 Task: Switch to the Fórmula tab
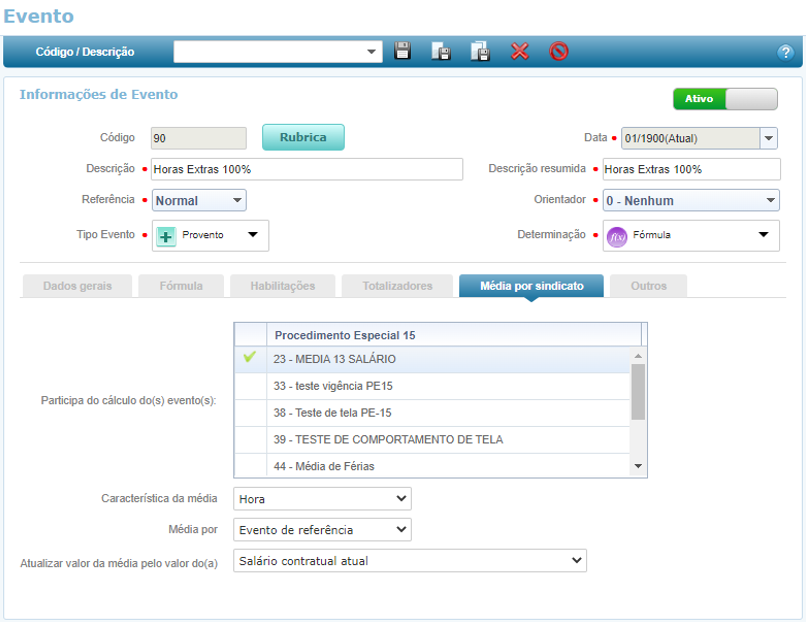[x=181, y=286]
